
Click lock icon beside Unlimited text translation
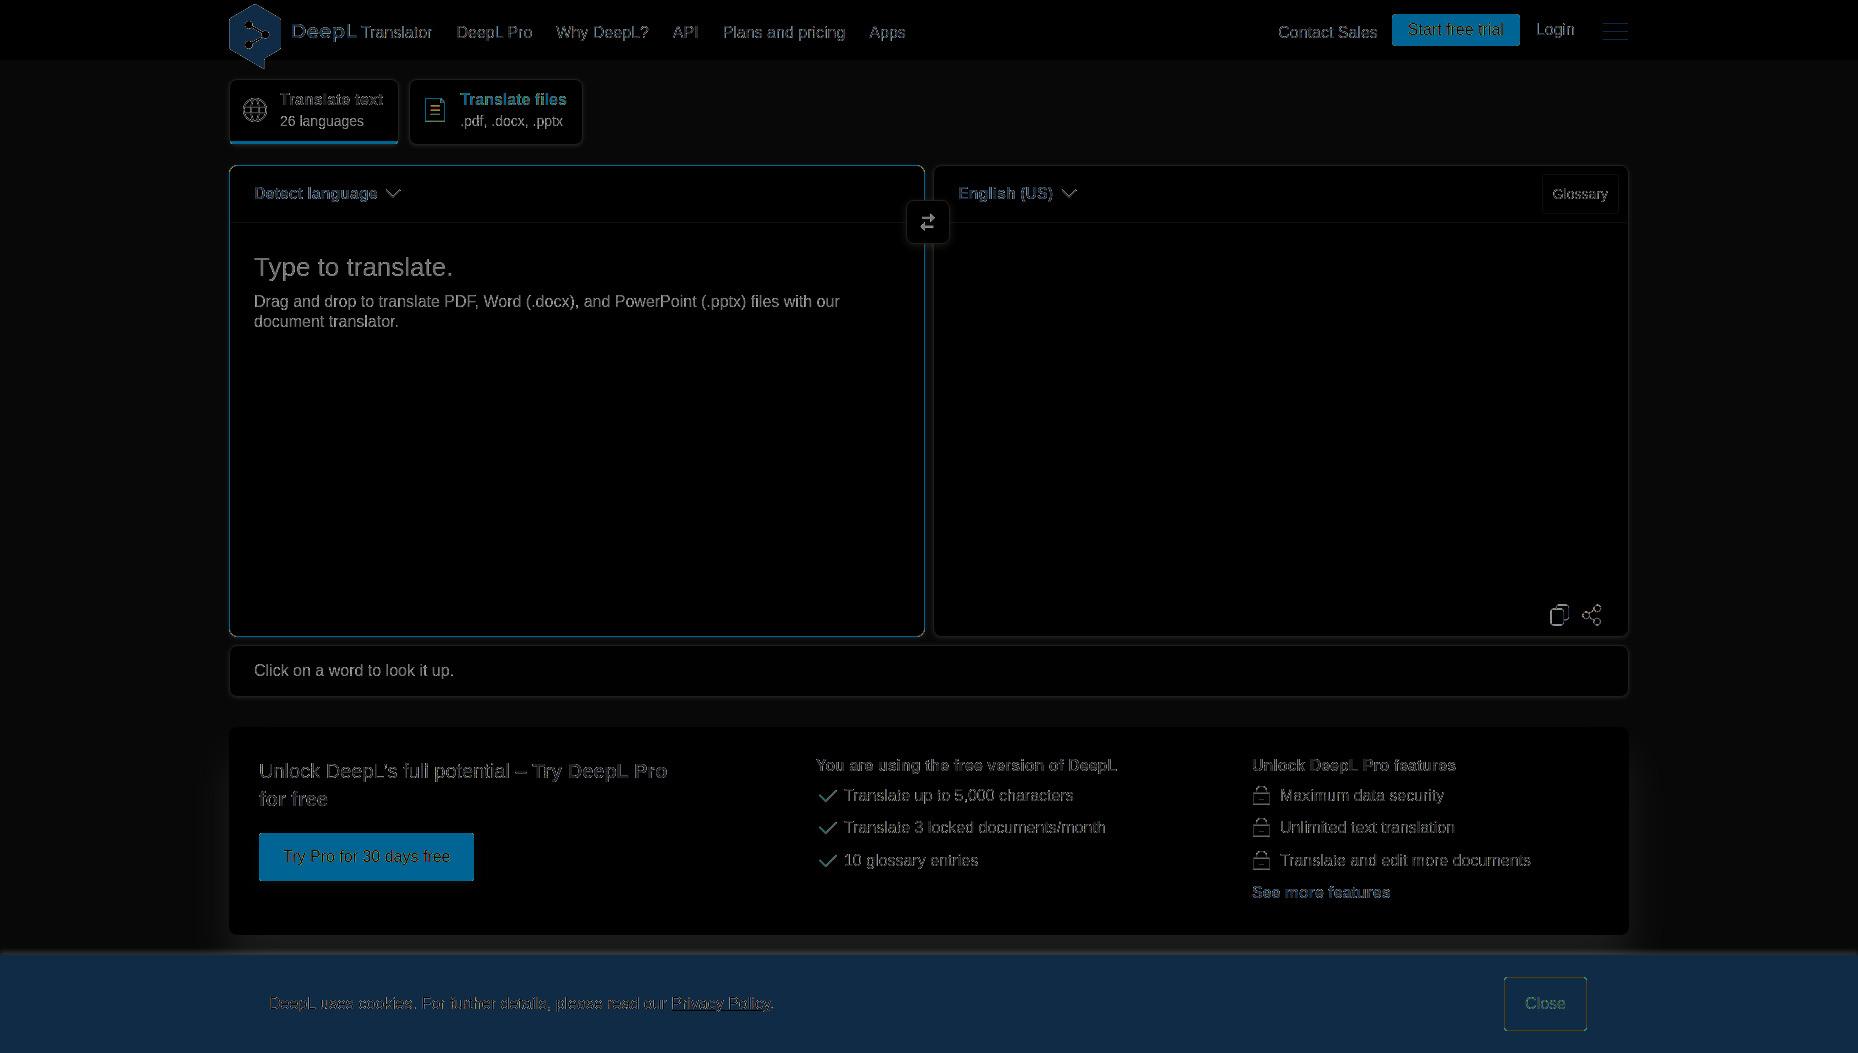point(1261,828)
